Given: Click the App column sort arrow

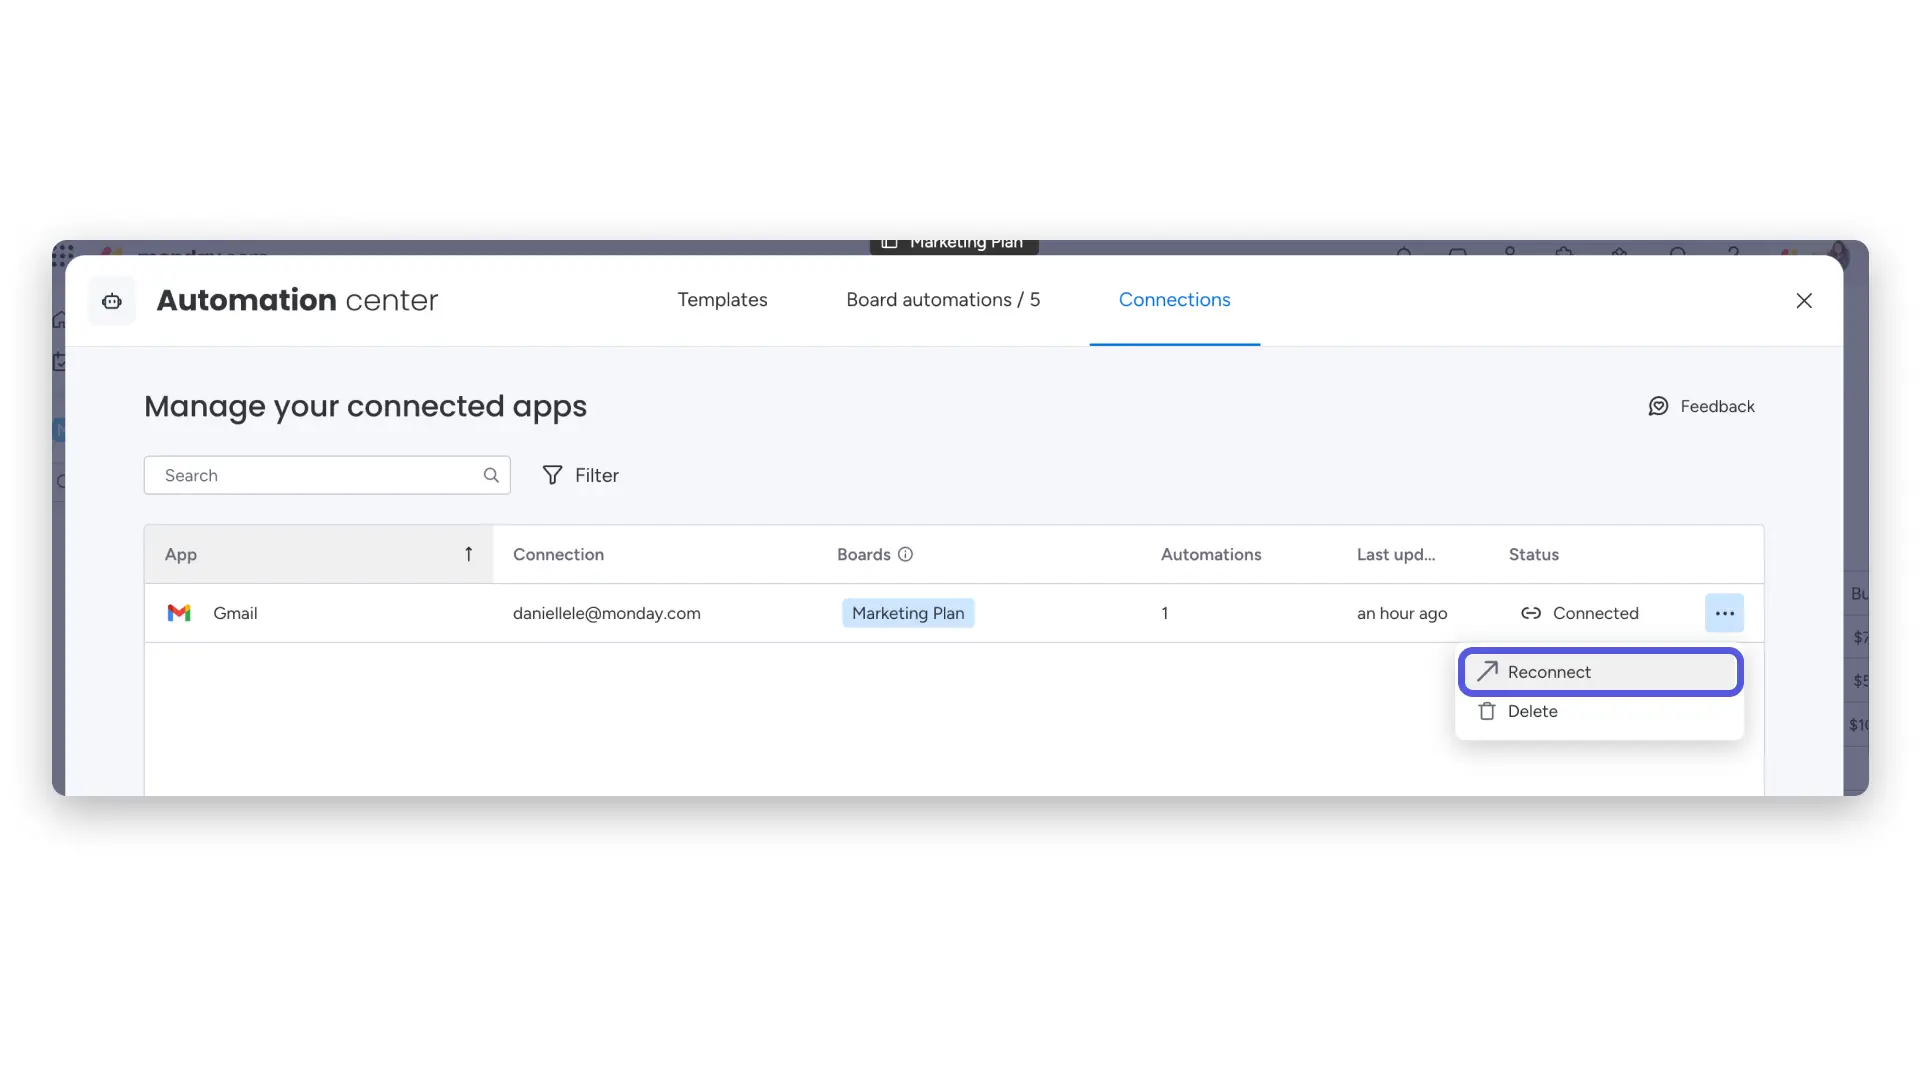Looking at the screenshot, I should (x=468, y=554).
